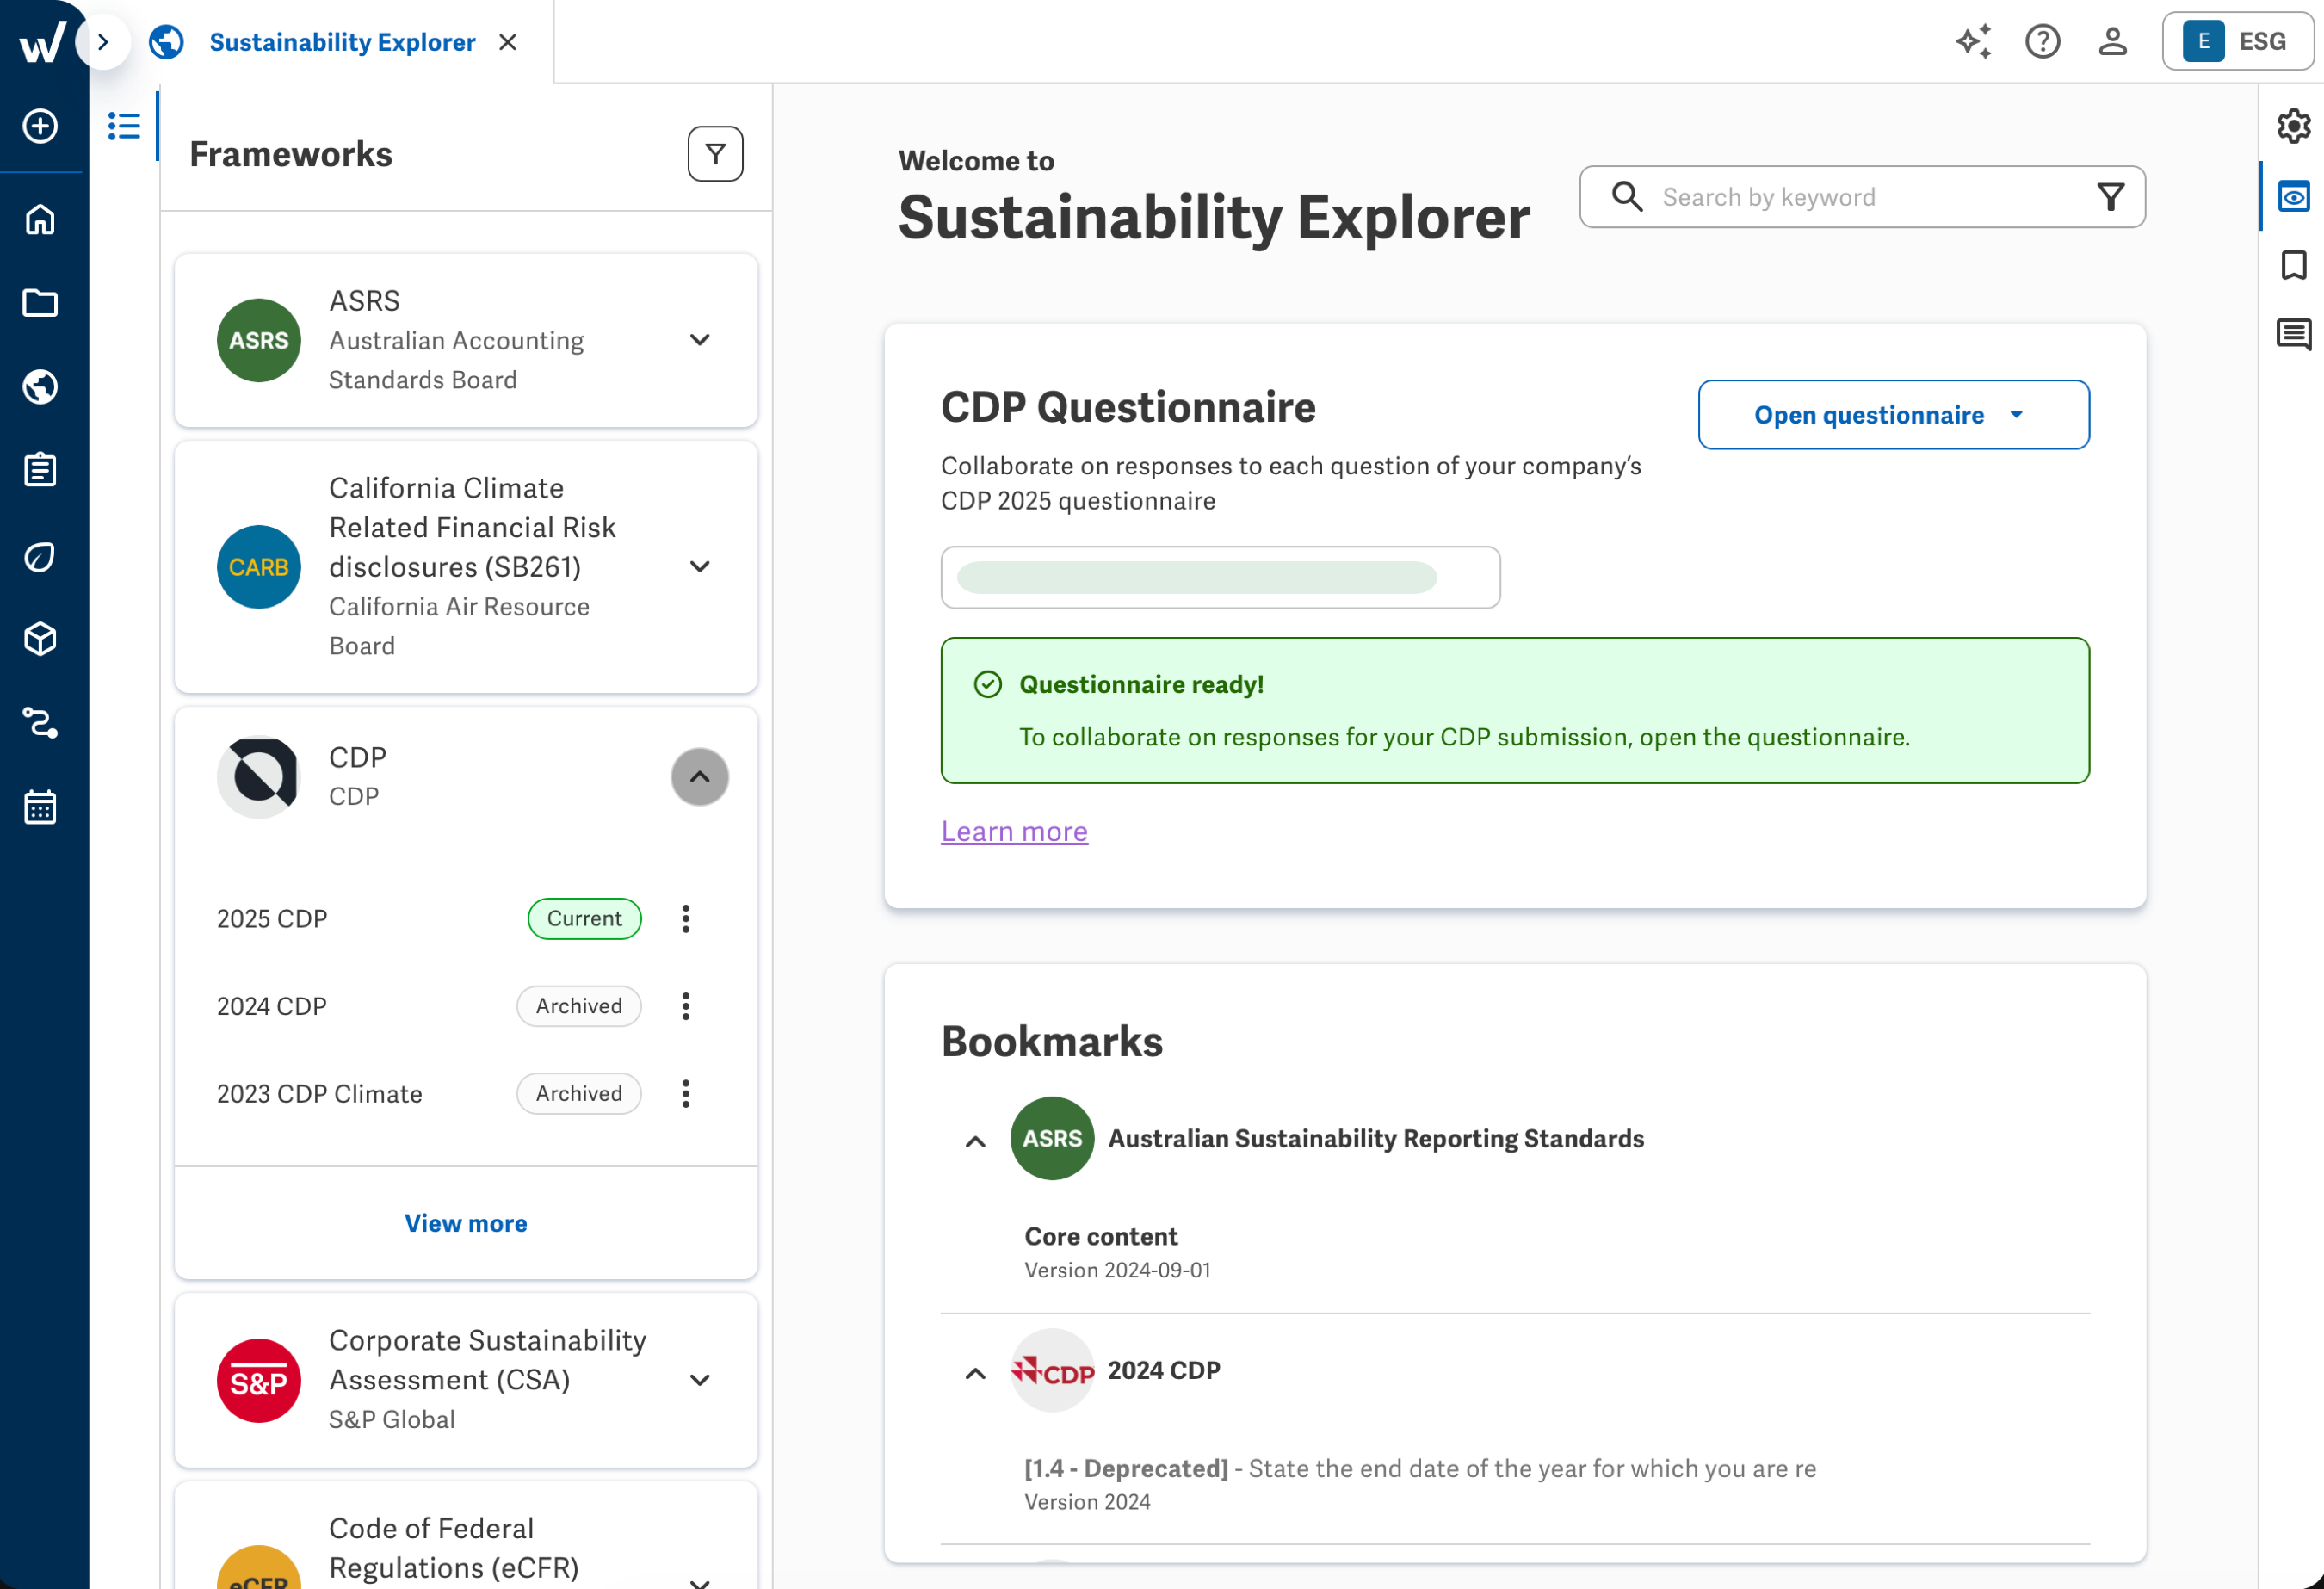Toggle the frameworks list panel icon
The height and width of the screenshot is (1589, 2324).
click(124, 126)
